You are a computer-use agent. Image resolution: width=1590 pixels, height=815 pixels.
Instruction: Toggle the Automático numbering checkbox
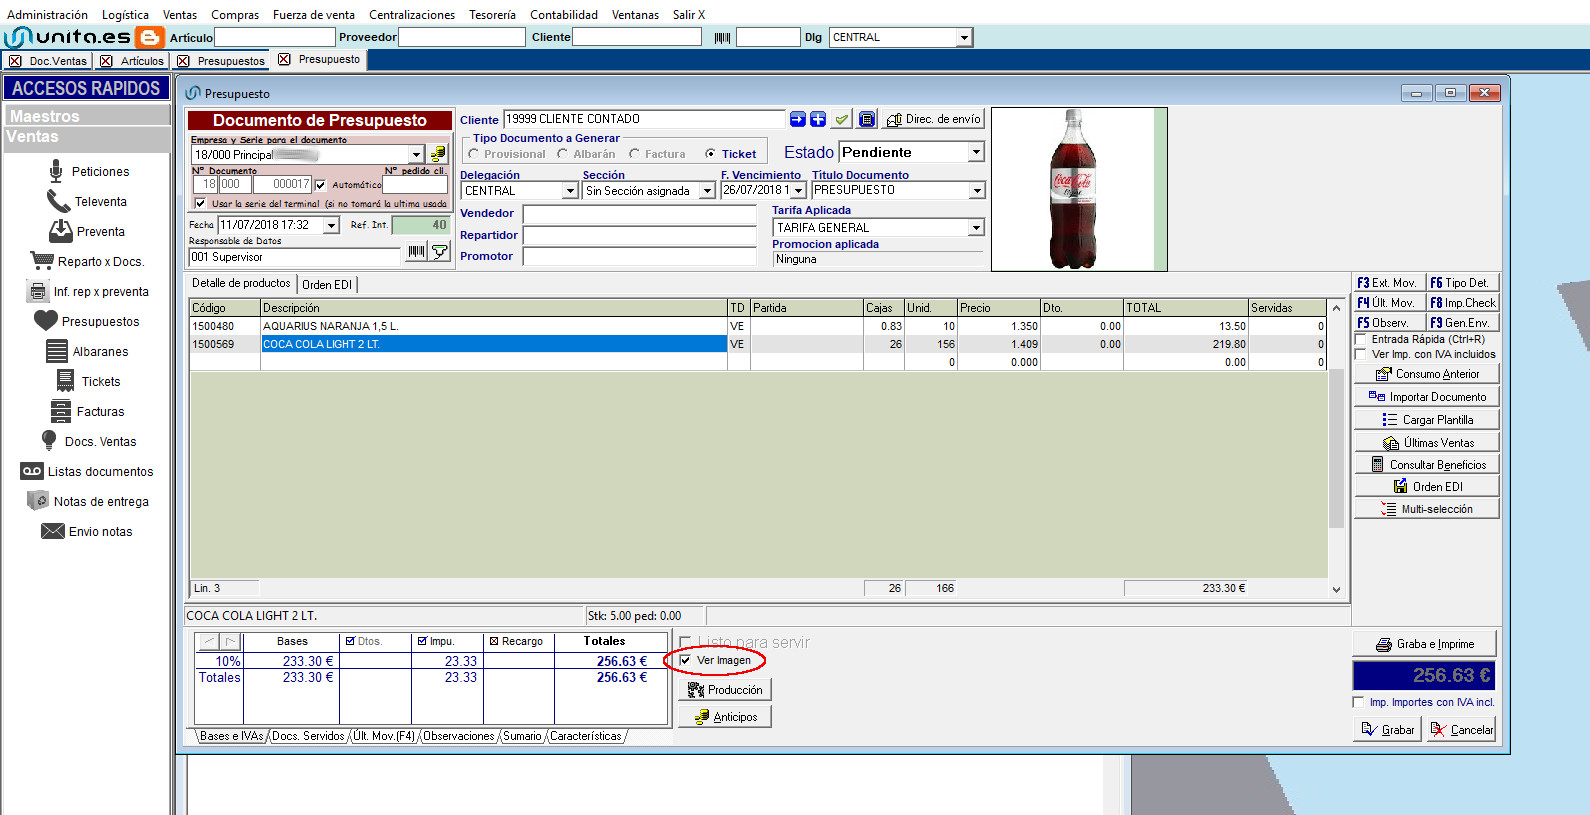coord(320,185)
